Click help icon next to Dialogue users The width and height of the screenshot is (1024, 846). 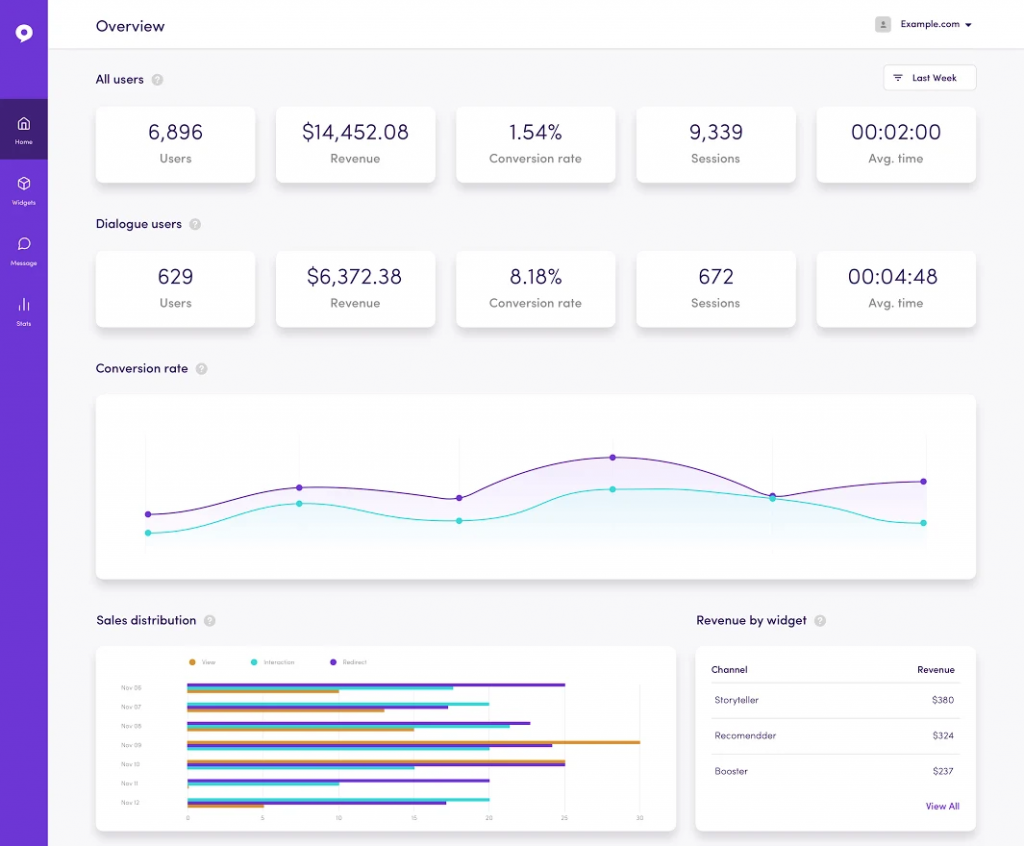pos(195,224)
